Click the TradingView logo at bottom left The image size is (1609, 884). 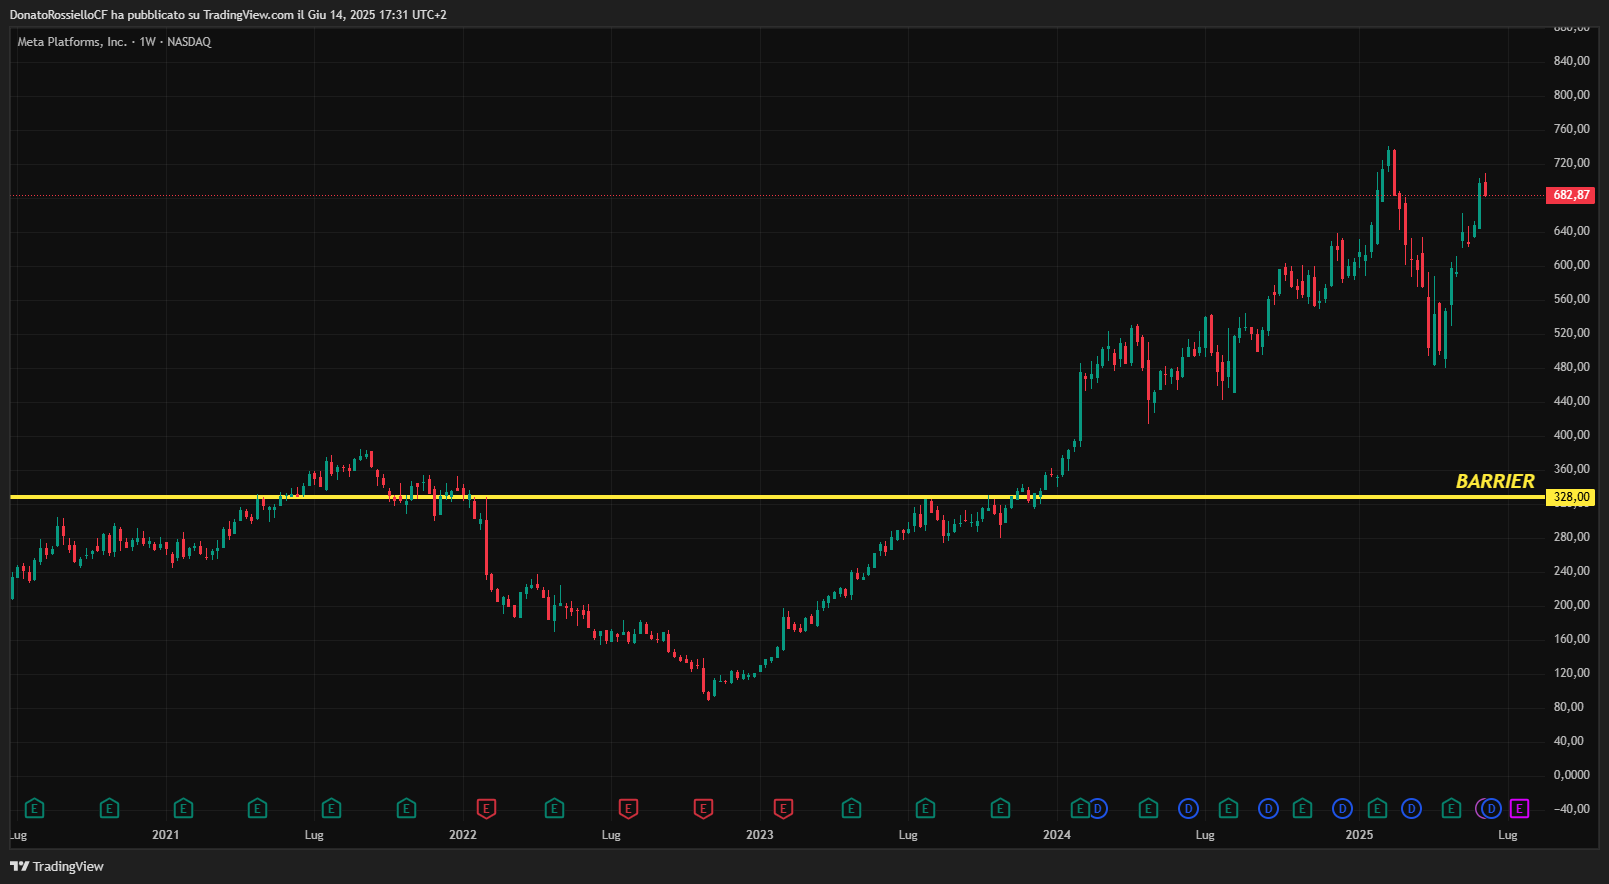57,866
